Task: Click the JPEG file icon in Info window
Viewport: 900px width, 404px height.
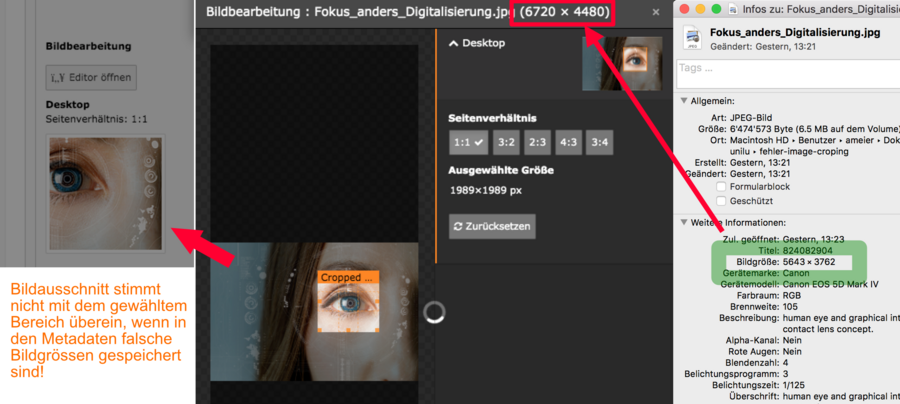Action: pos(692,38)
